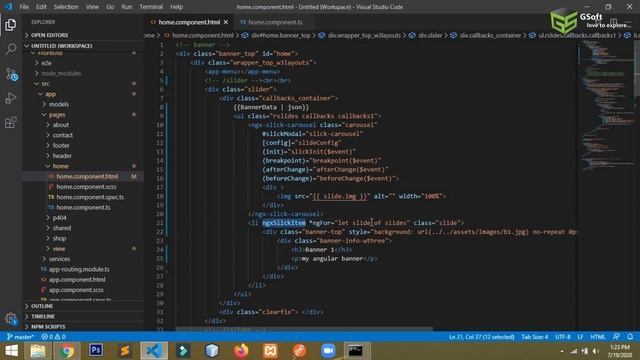Collapse the pages folder
Viewport: 640px width, 360px height.
tap(57, 115)
